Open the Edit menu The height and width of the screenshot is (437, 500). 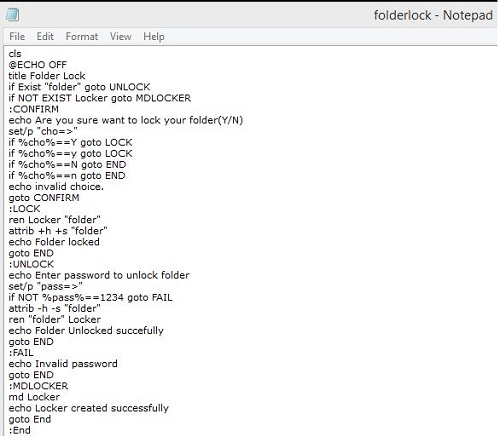[x=45, y=36]
